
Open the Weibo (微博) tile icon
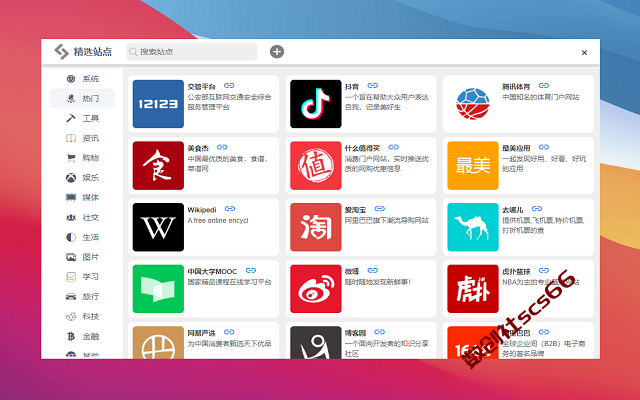[316, 289]
